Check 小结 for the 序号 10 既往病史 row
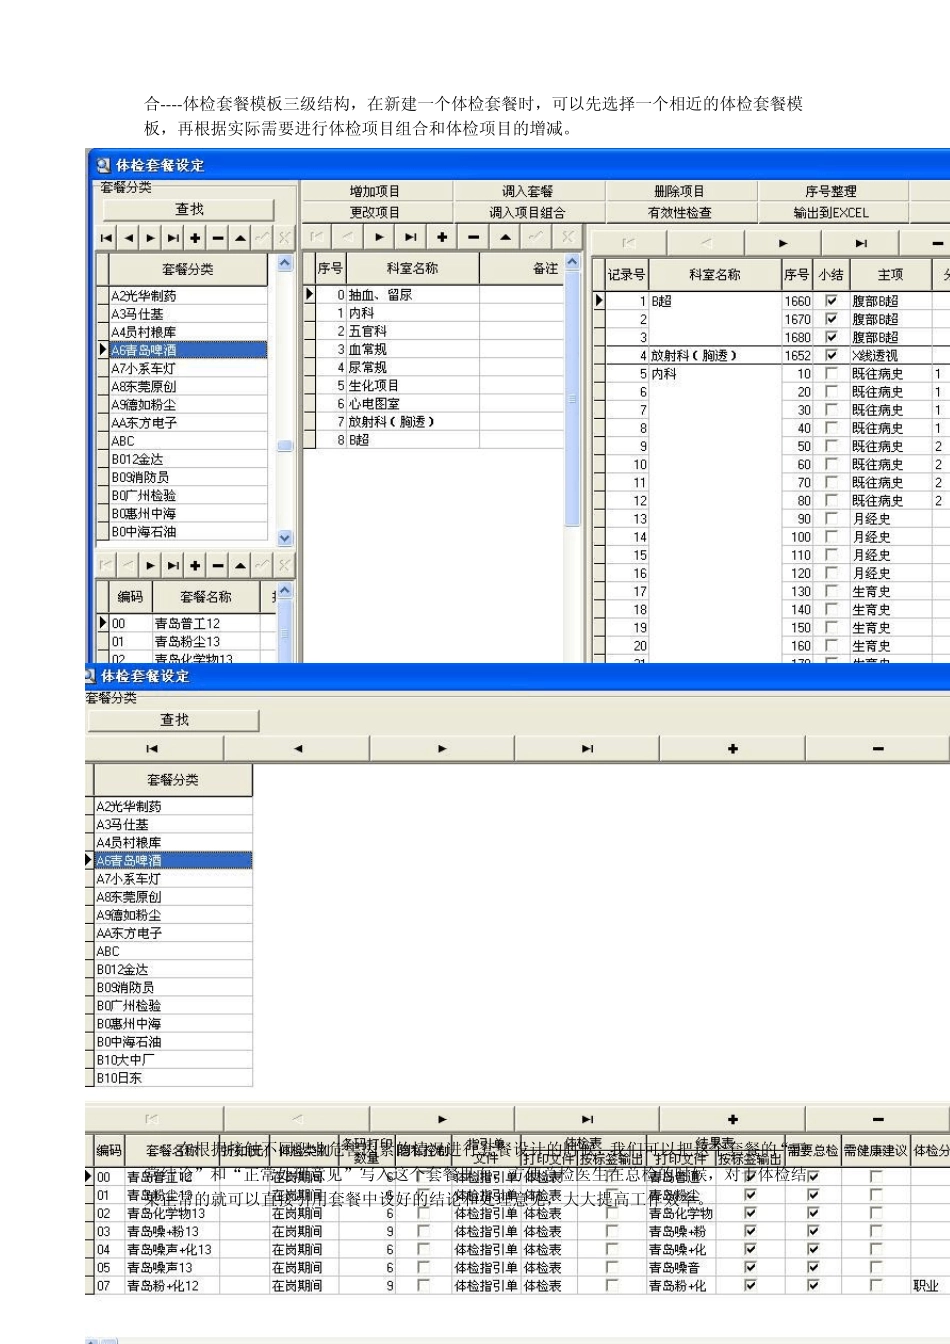The height and width of the screenshot is (1344, 950). pyautogui.click(x=831, y=374)
